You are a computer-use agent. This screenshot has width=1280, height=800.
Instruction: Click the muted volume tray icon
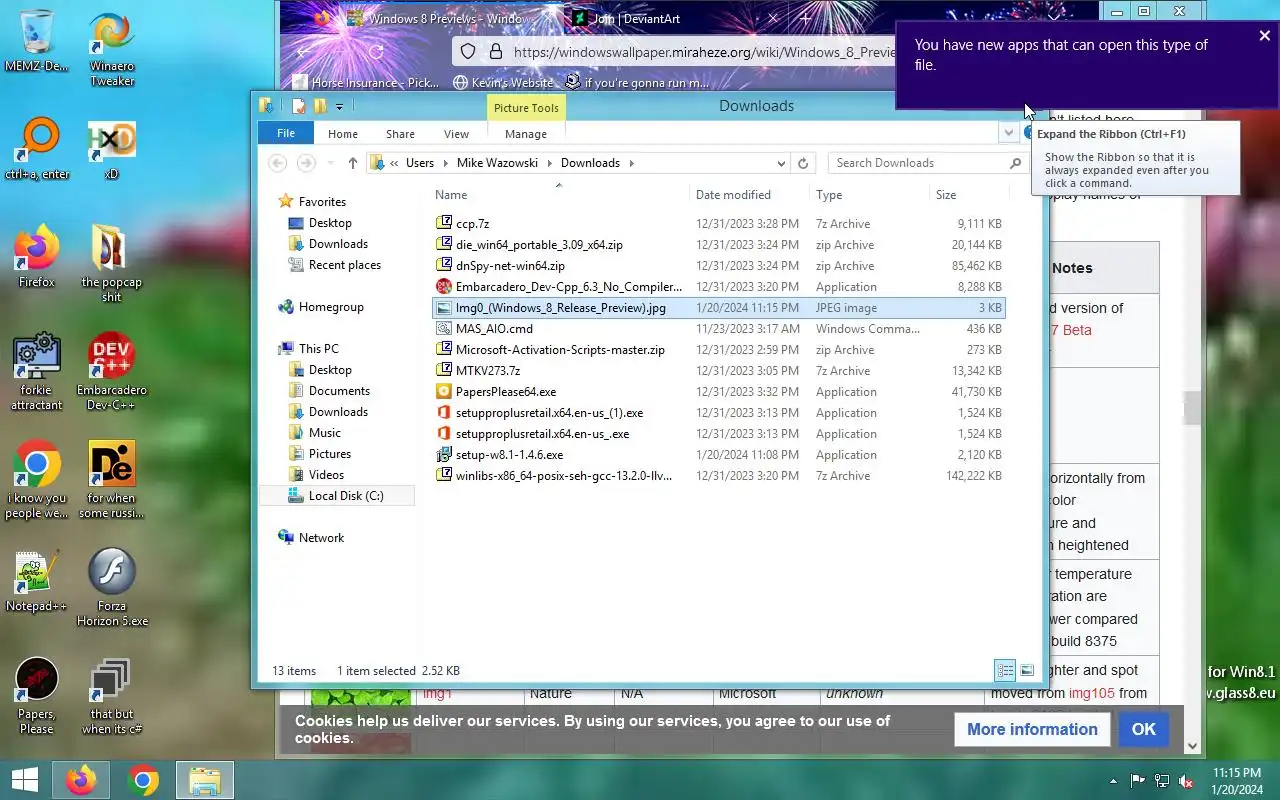1186,781
